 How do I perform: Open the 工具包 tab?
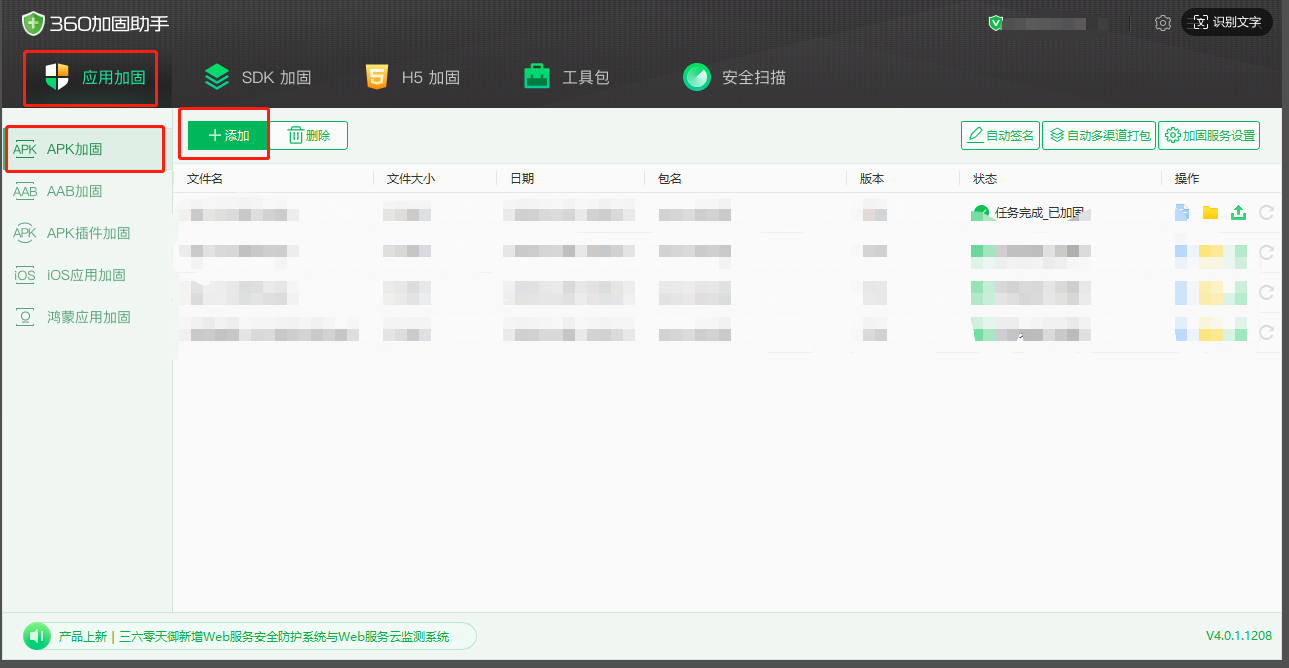[566, 77]
